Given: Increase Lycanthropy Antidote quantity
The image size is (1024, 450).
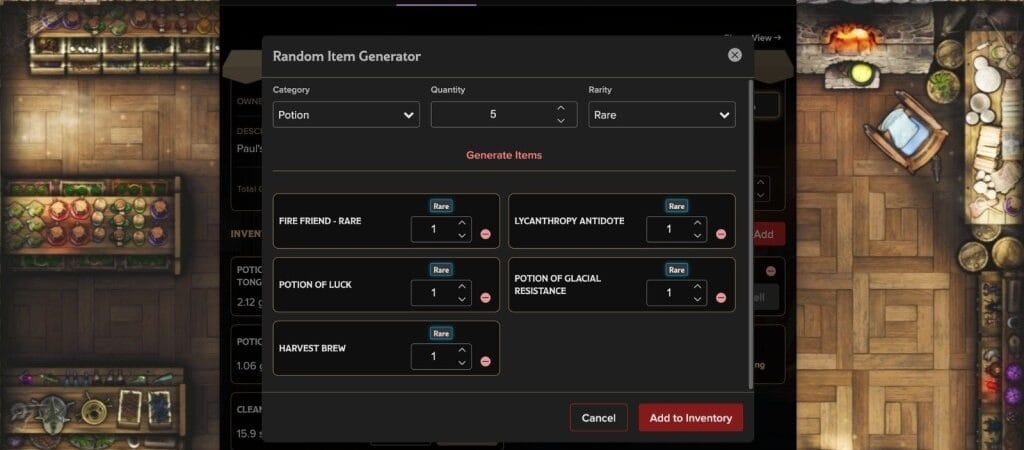Looking at the screenshot, I should pyautogui.click(x=697, y=223).
